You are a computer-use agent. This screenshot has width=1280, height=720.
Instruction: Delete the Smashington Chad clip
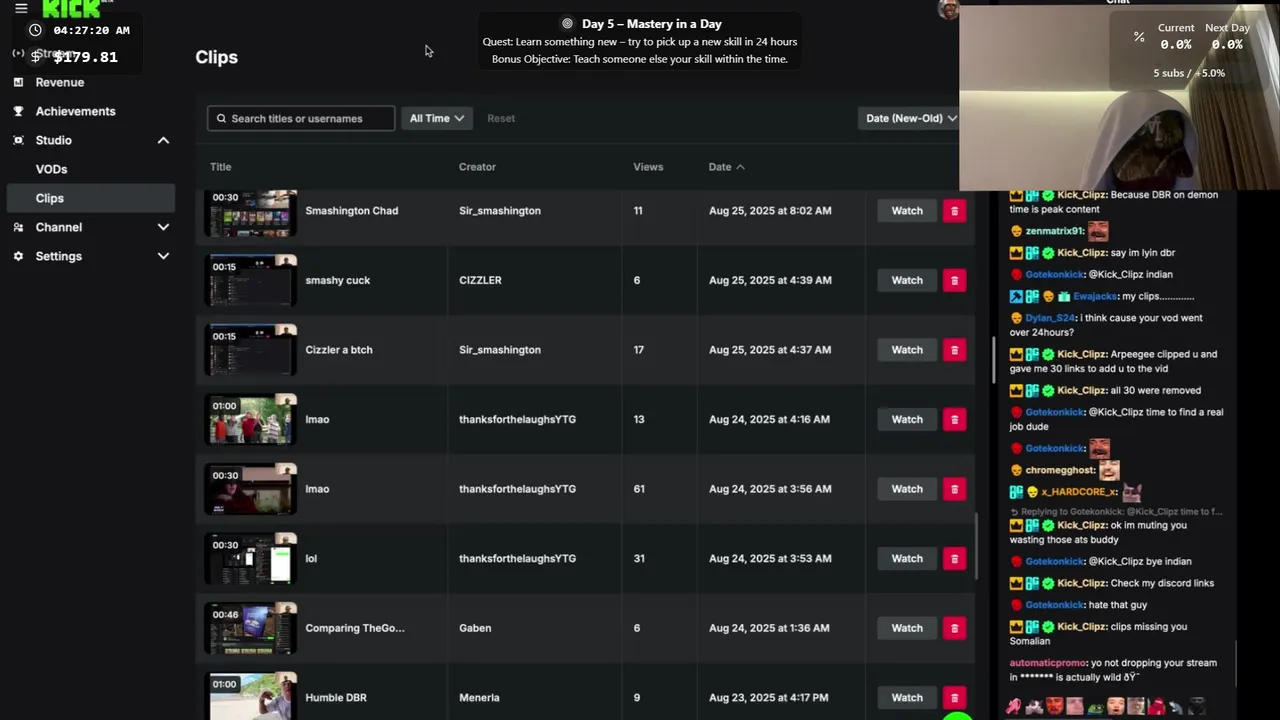[954, 211]
